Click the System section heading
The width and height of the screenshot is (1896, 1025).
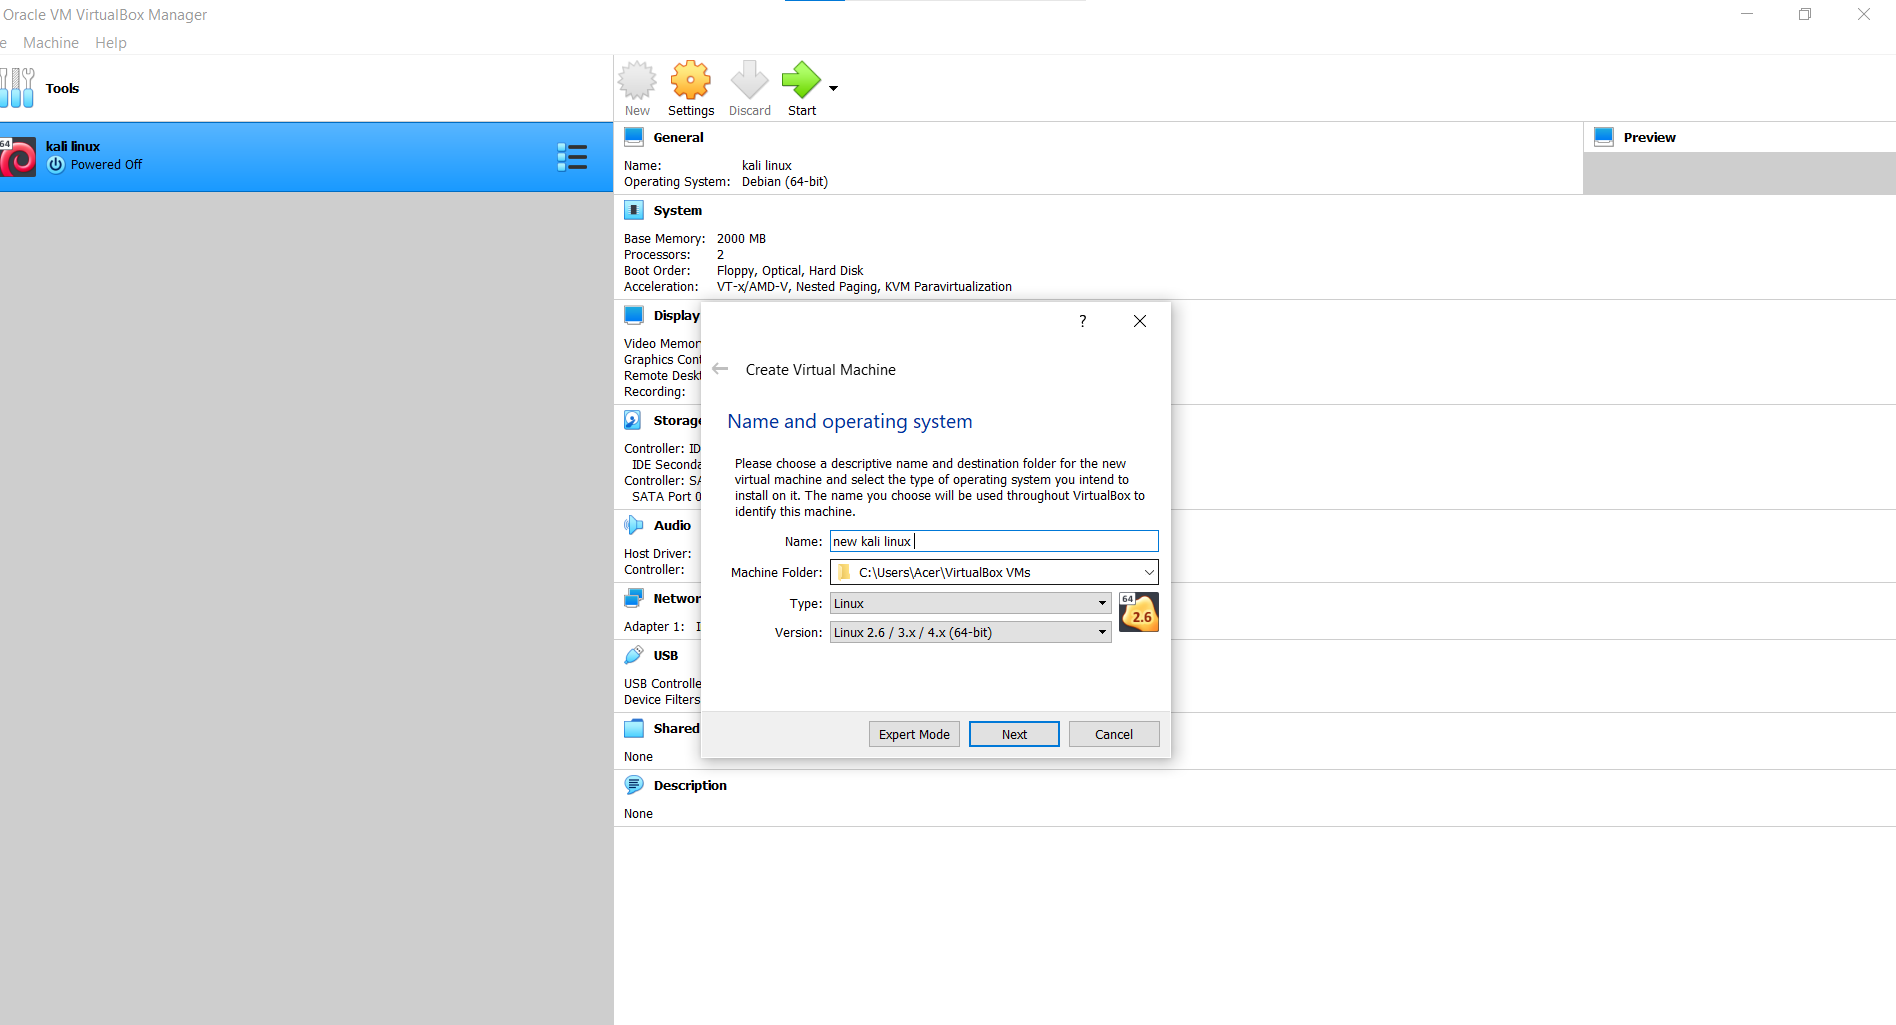click(677, 210)
